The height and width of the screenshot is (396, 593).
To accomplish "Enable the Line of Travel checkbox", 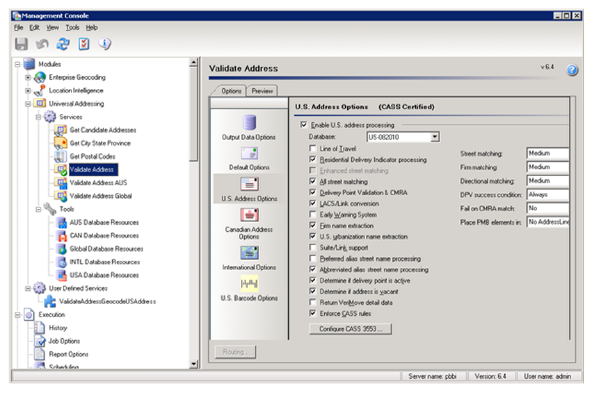I will click(312, 148).
